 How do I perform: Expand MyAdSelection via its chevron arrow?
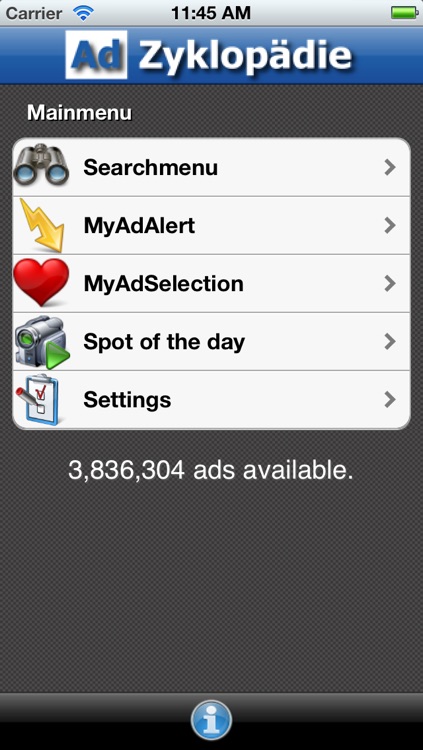390,284
